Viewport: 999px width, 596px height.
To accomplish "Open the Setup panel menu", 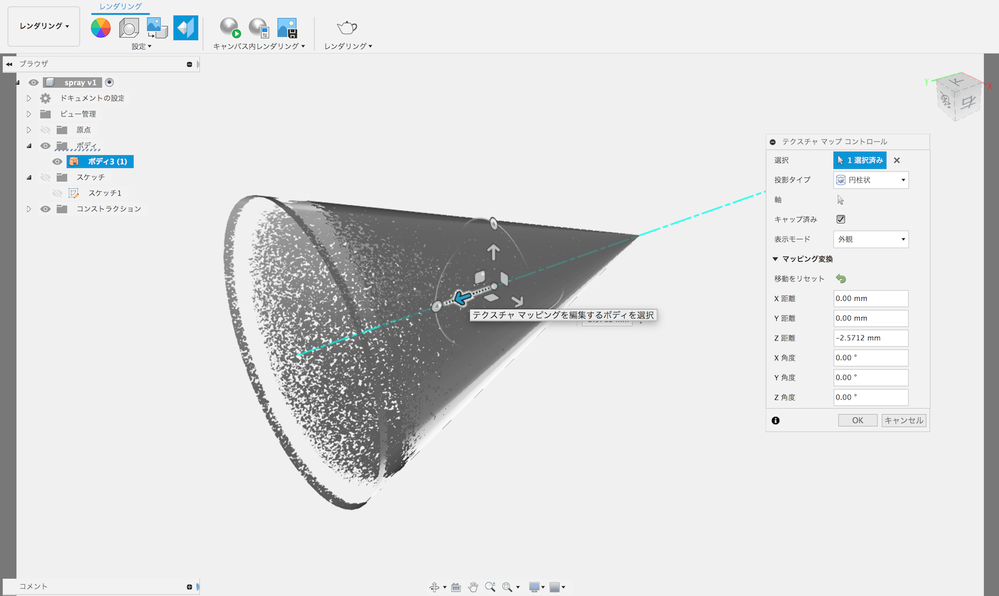I will (x=141, y=47).
